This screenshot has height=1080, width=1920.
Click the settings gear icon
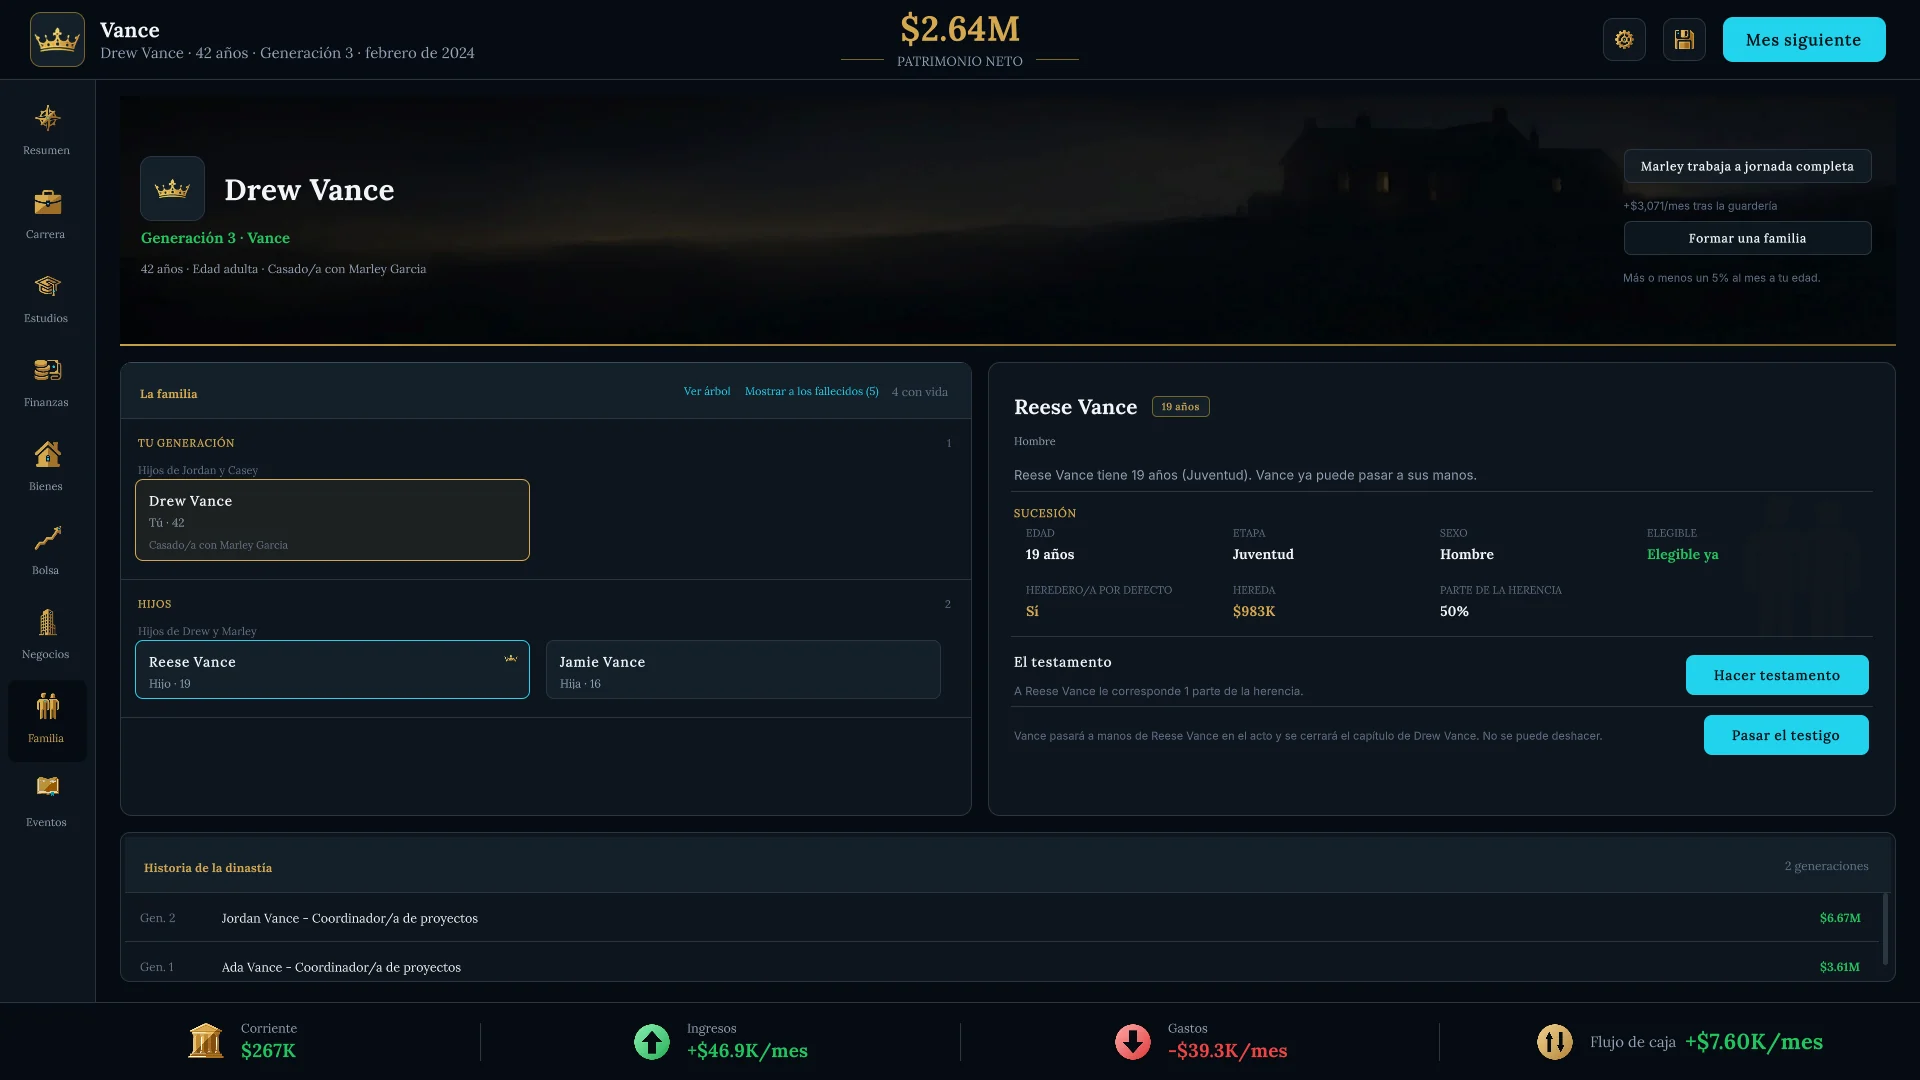click(1624, 40)
